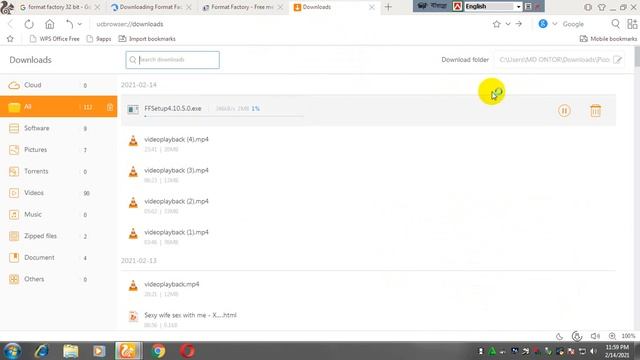The width and height of the screenshot is (640, 360).
Task: Show Others downloads category
Action: (58, 279)
